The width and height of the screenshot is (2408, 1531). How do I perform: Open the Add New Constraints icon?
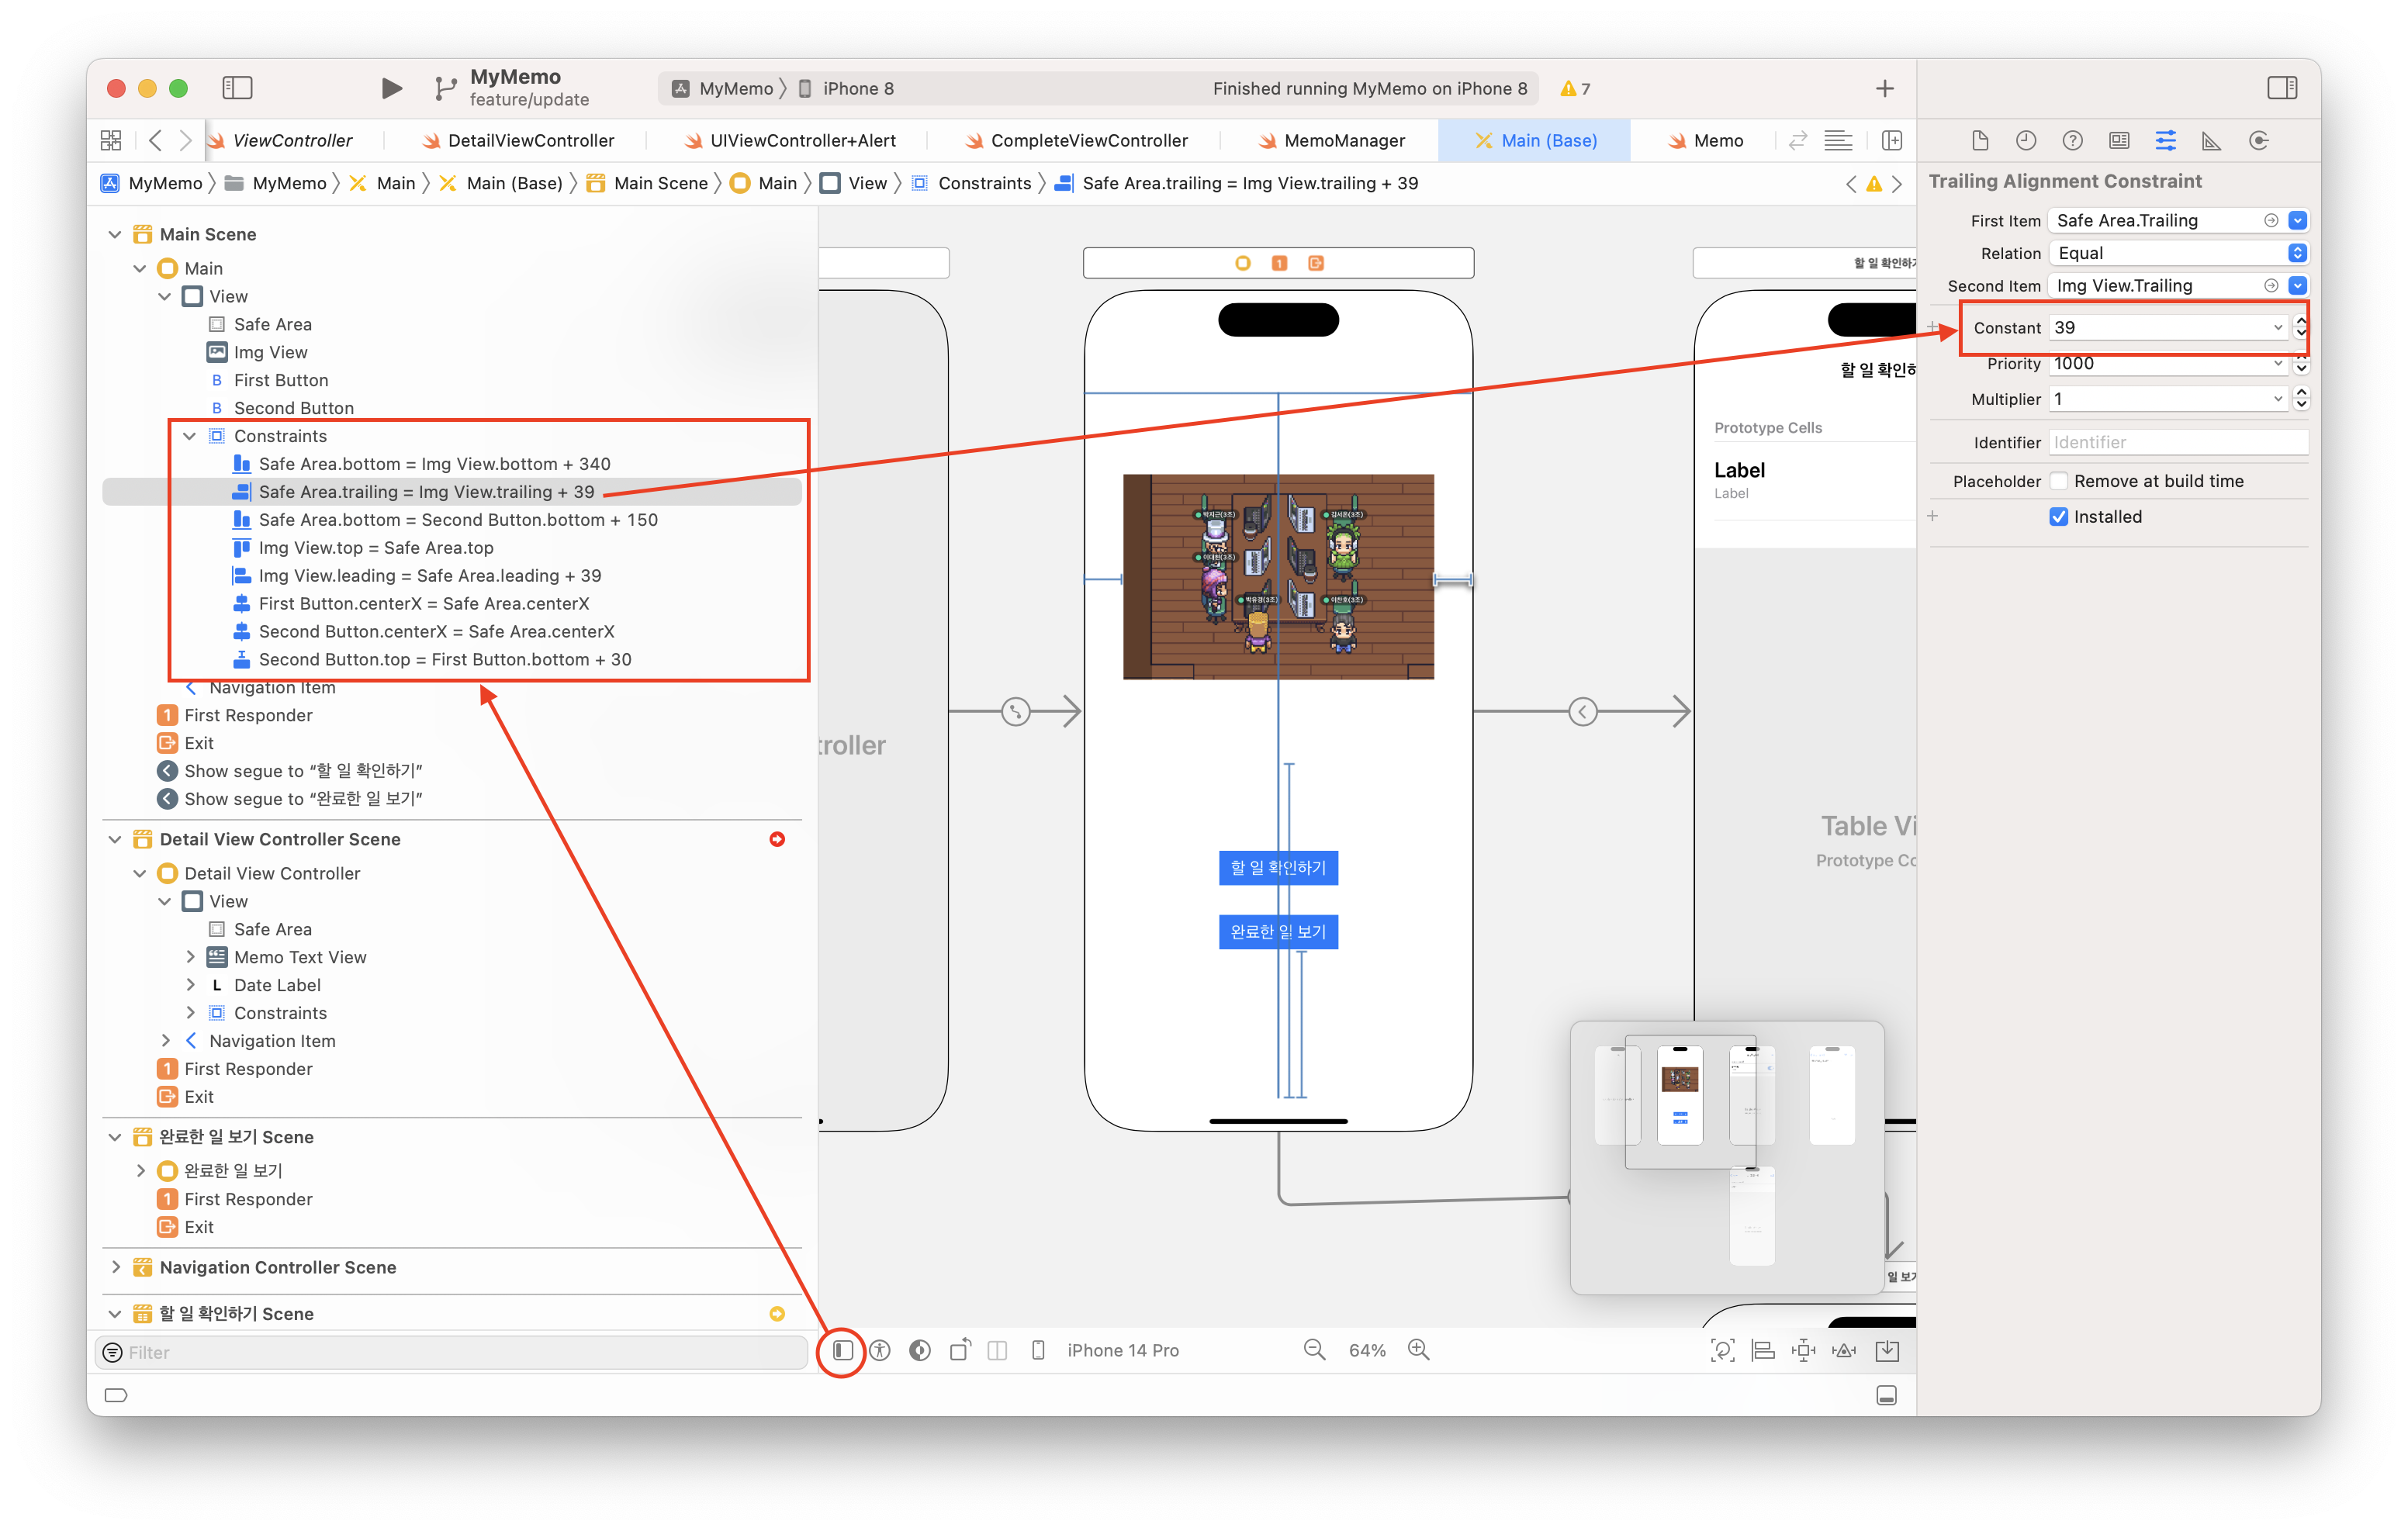click(1803, 1350)
